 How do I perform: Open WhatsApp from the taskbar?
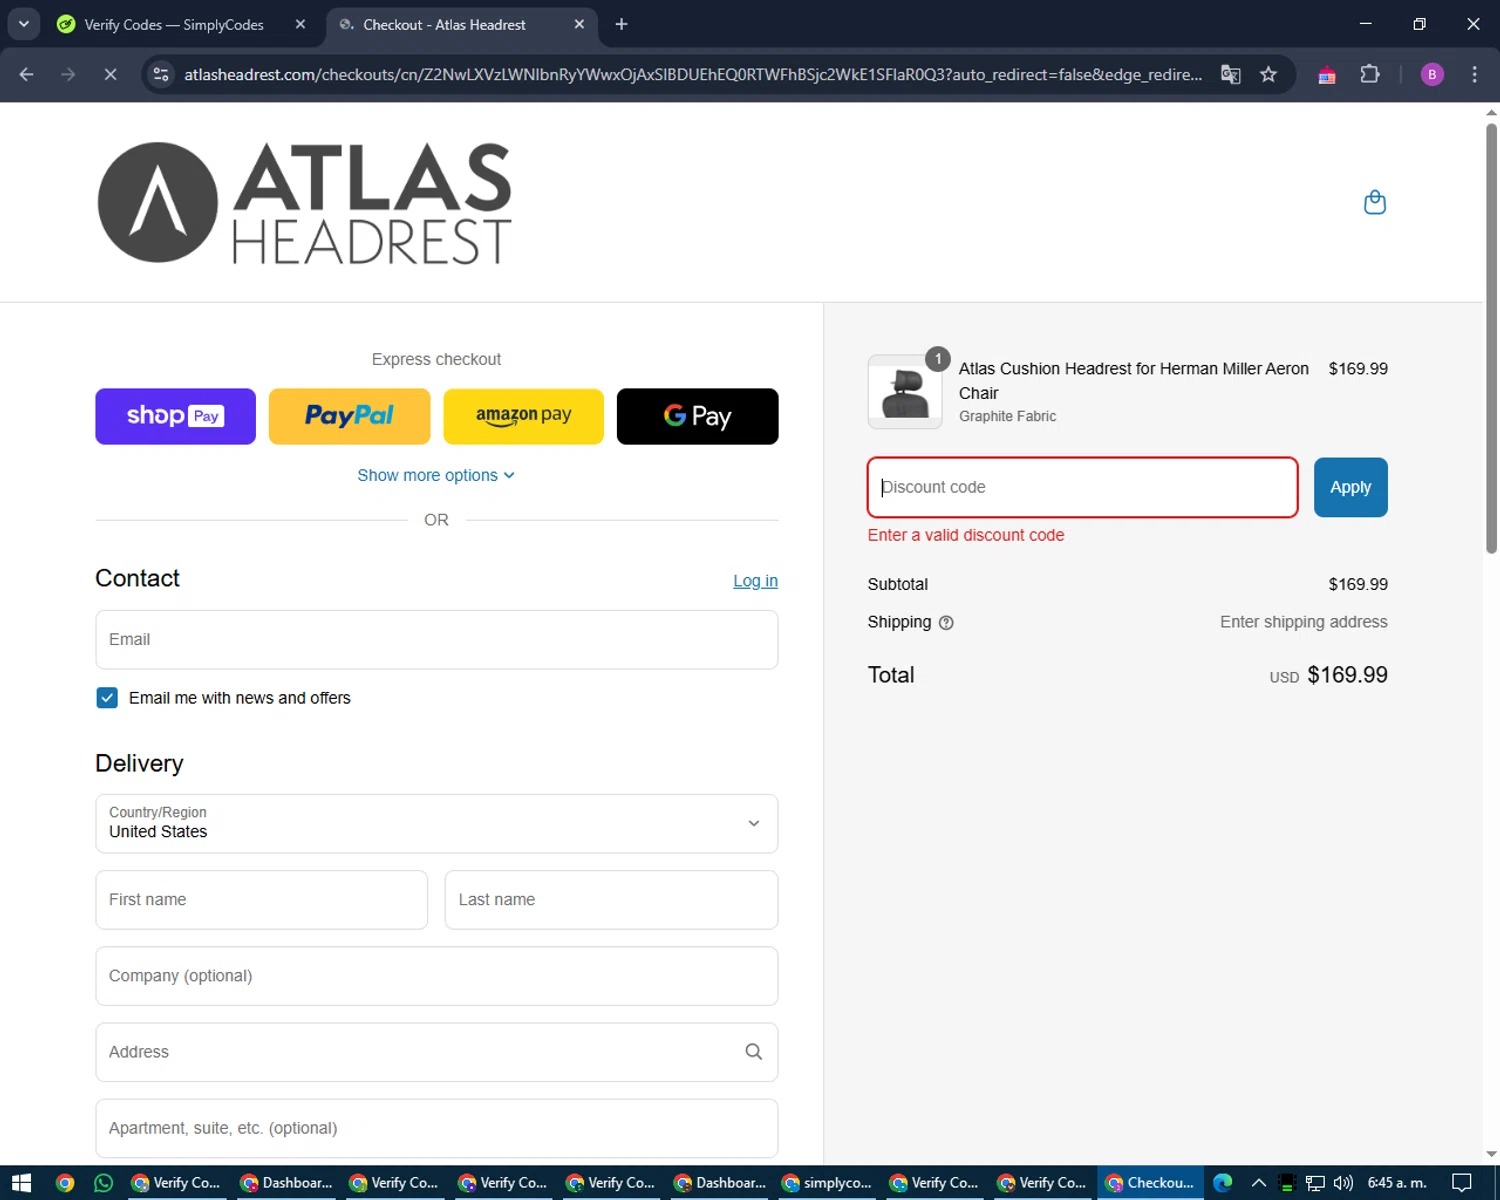(x=103, y=1183)
